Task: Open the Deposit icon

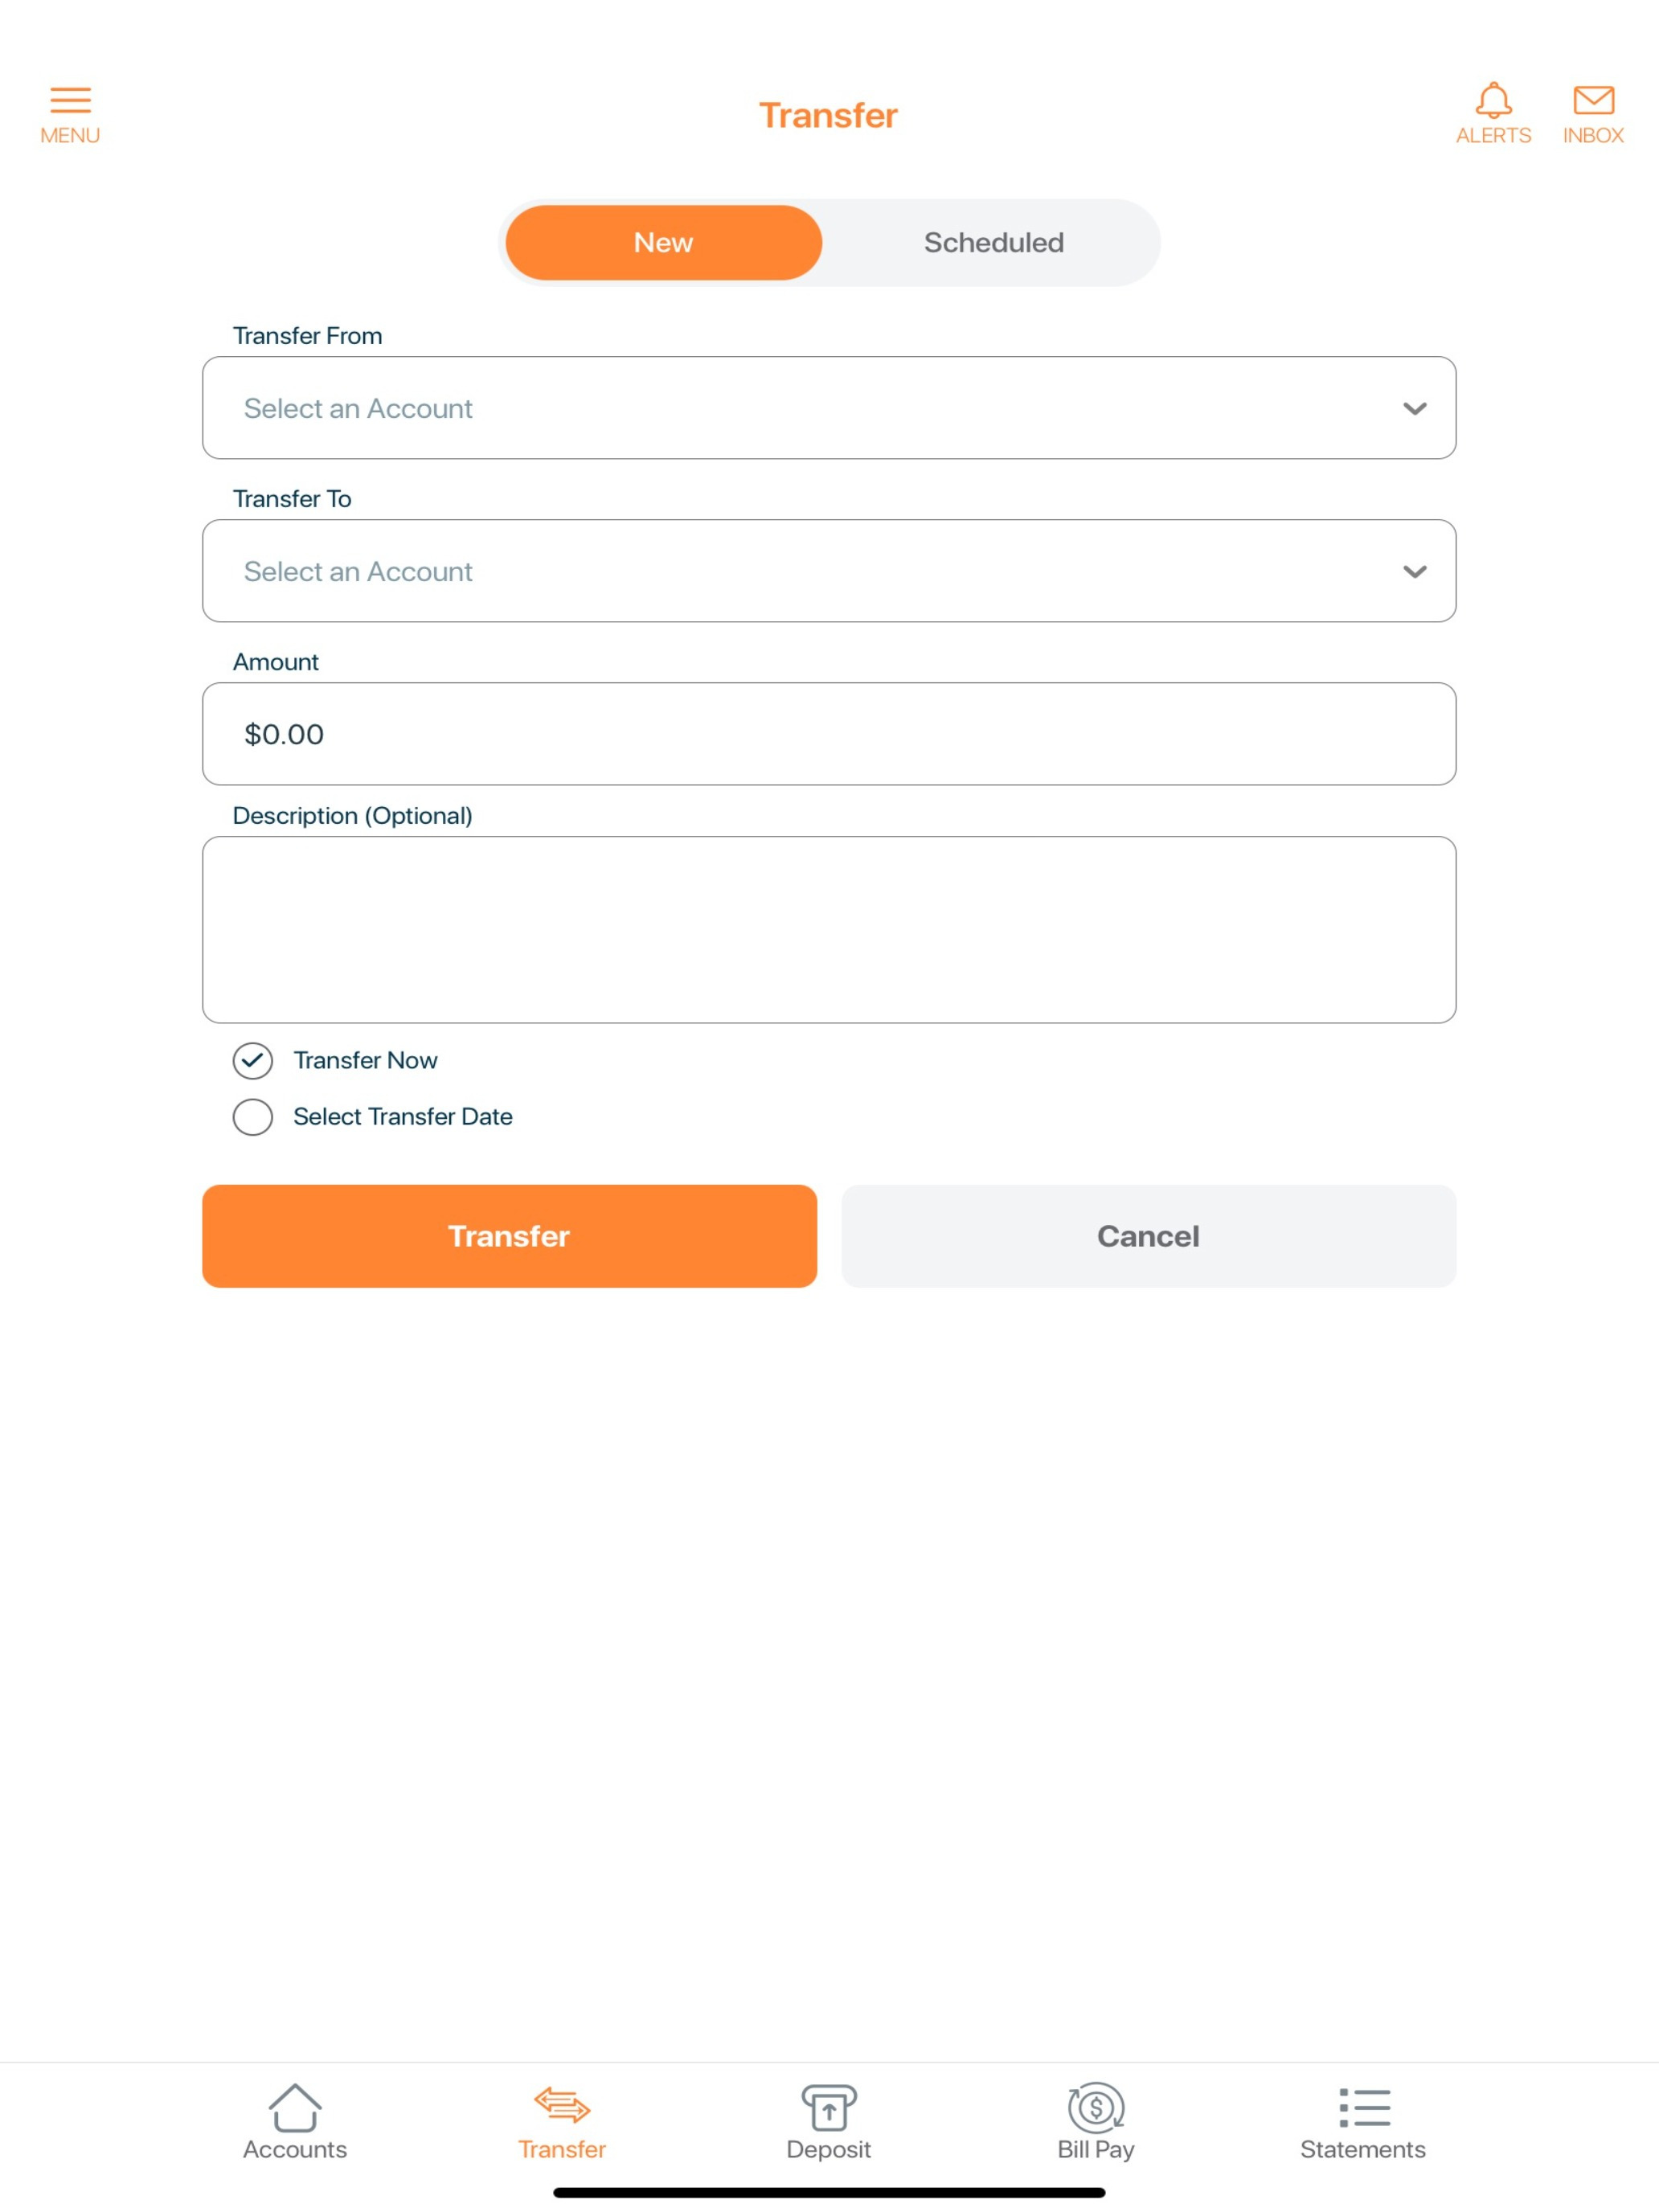Action: tap(829, 2107)
